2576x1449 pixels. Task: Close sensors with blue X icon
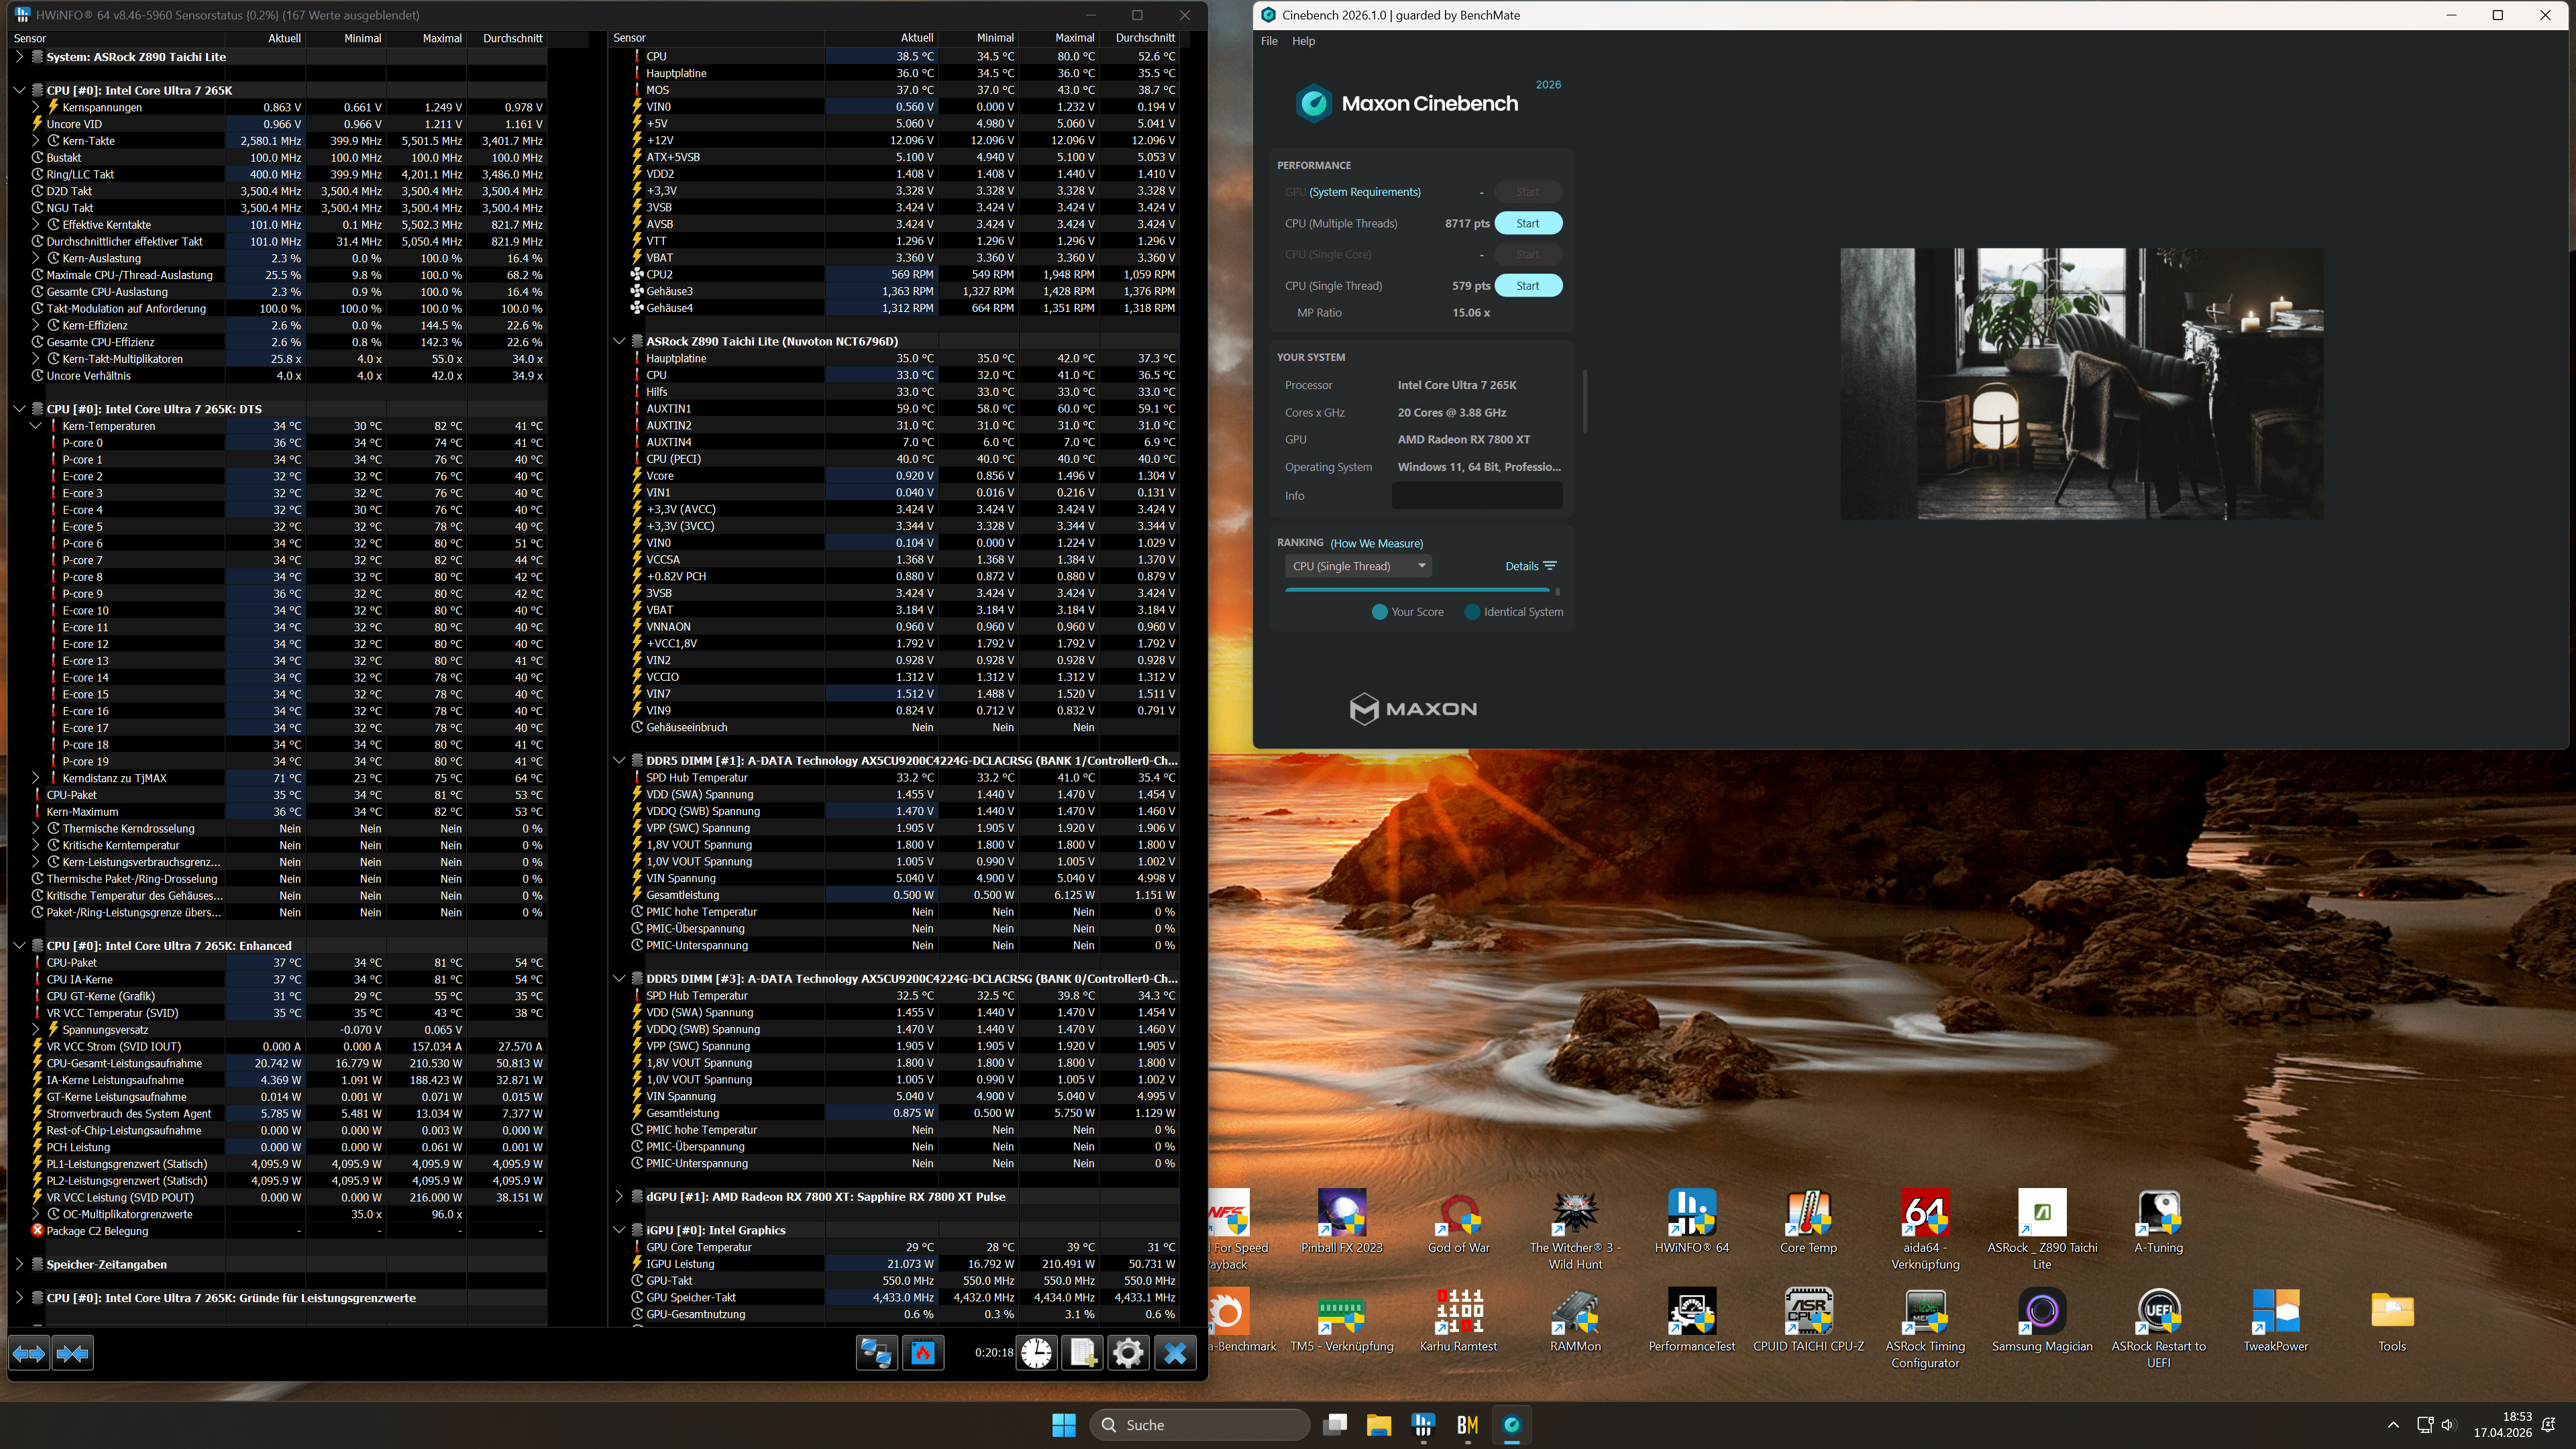1175,1353
